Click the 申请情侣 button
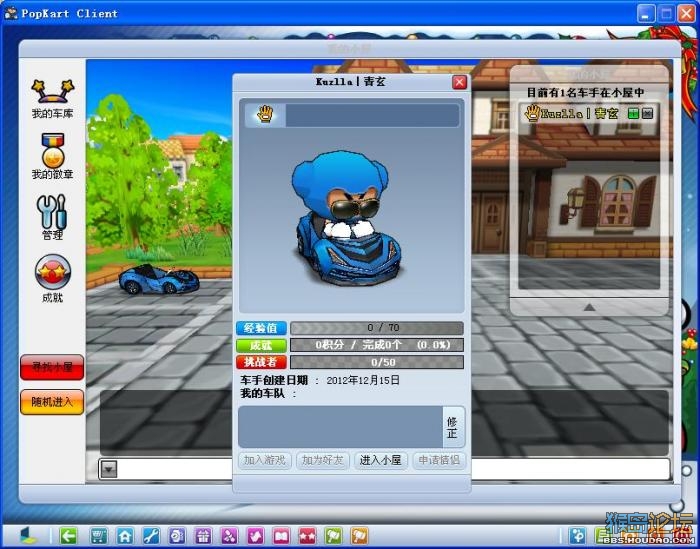 coord(439,460)
